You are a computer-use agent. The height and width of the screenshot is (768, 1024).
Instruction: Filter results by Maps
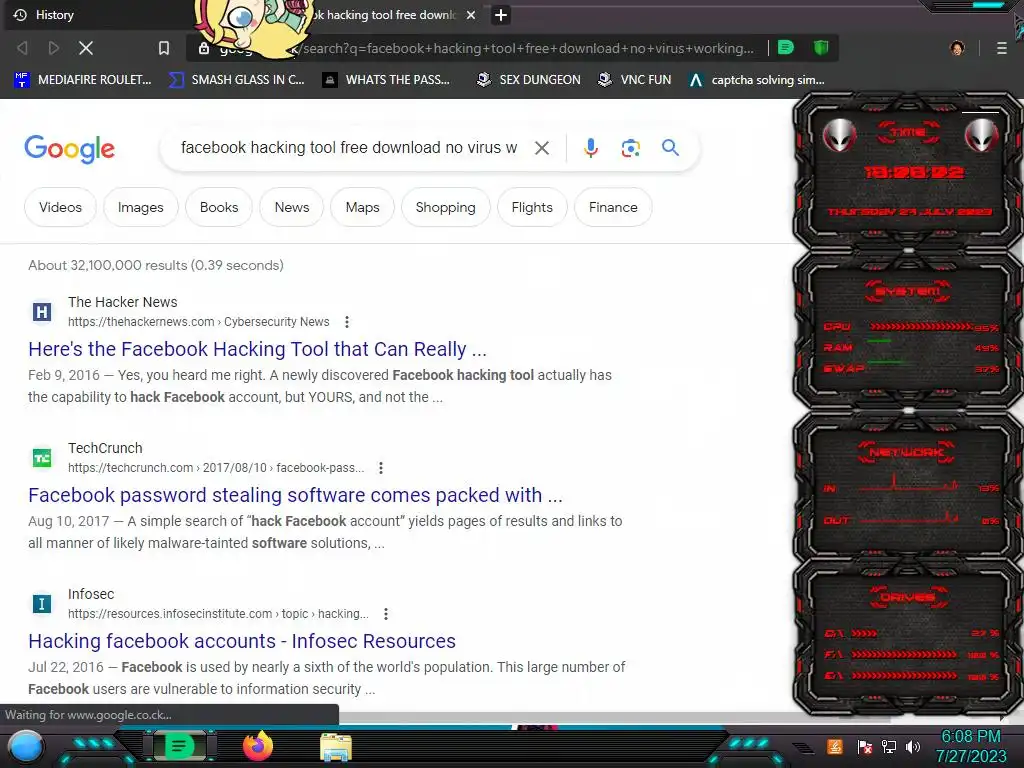tap(362, 207)
